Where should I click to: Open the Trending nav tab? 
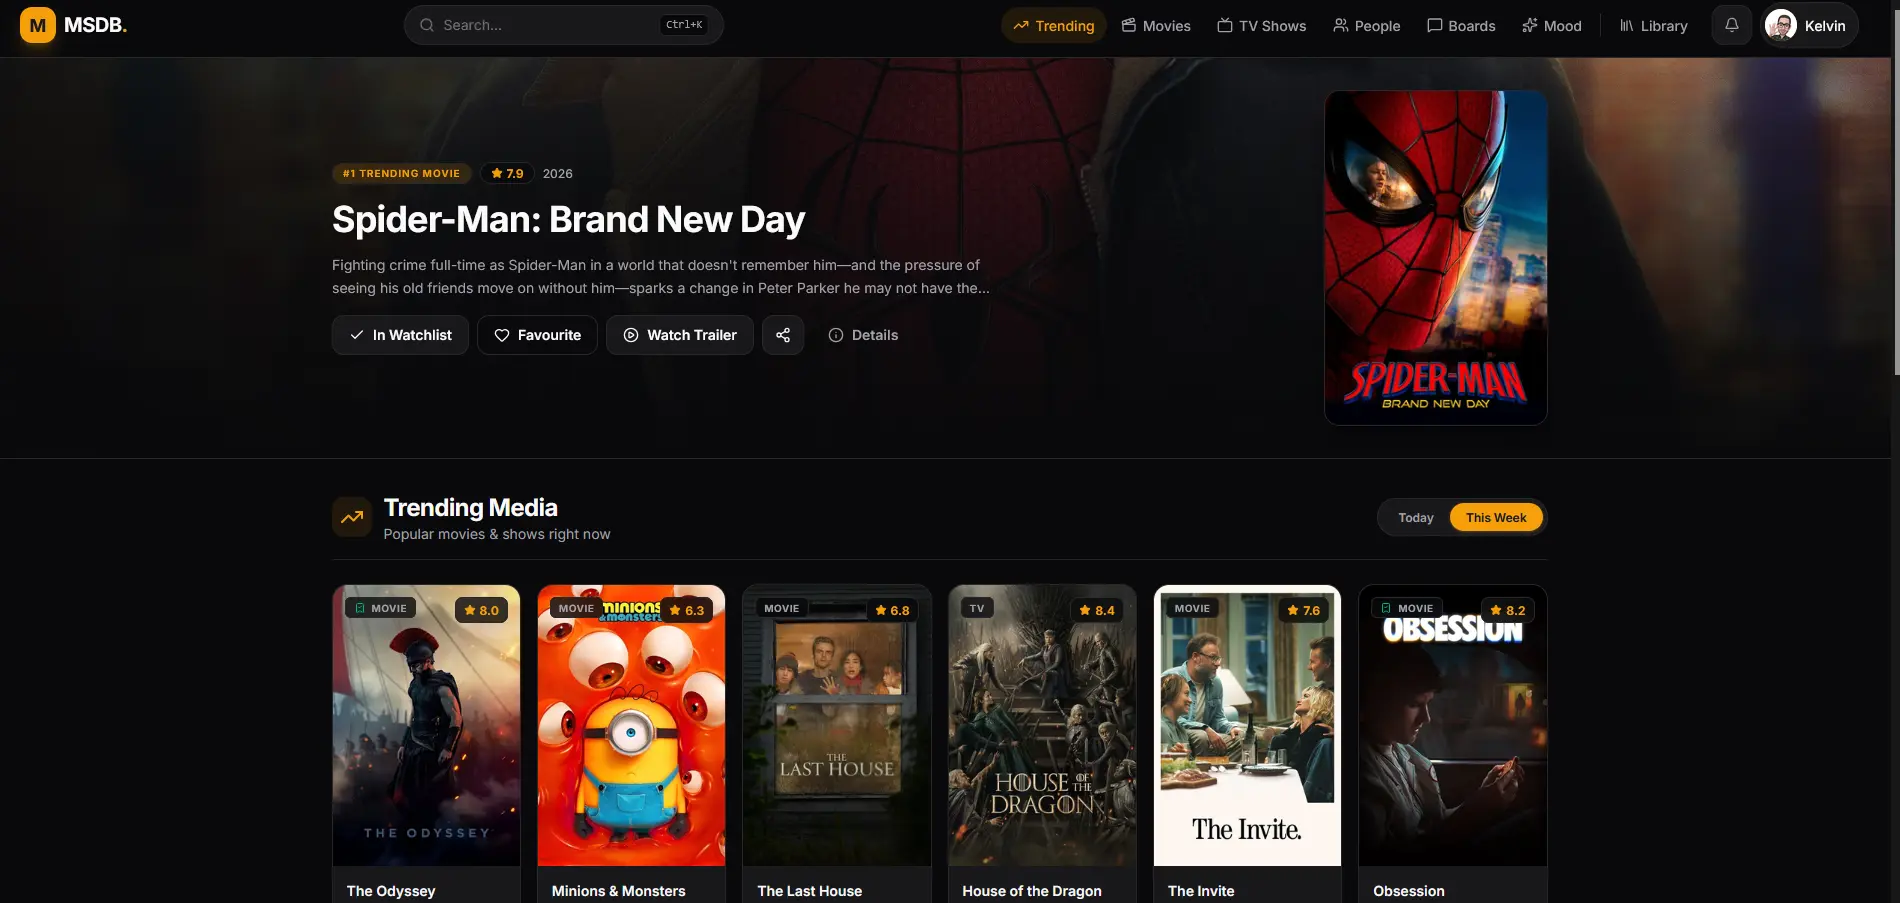(1053, 25)
